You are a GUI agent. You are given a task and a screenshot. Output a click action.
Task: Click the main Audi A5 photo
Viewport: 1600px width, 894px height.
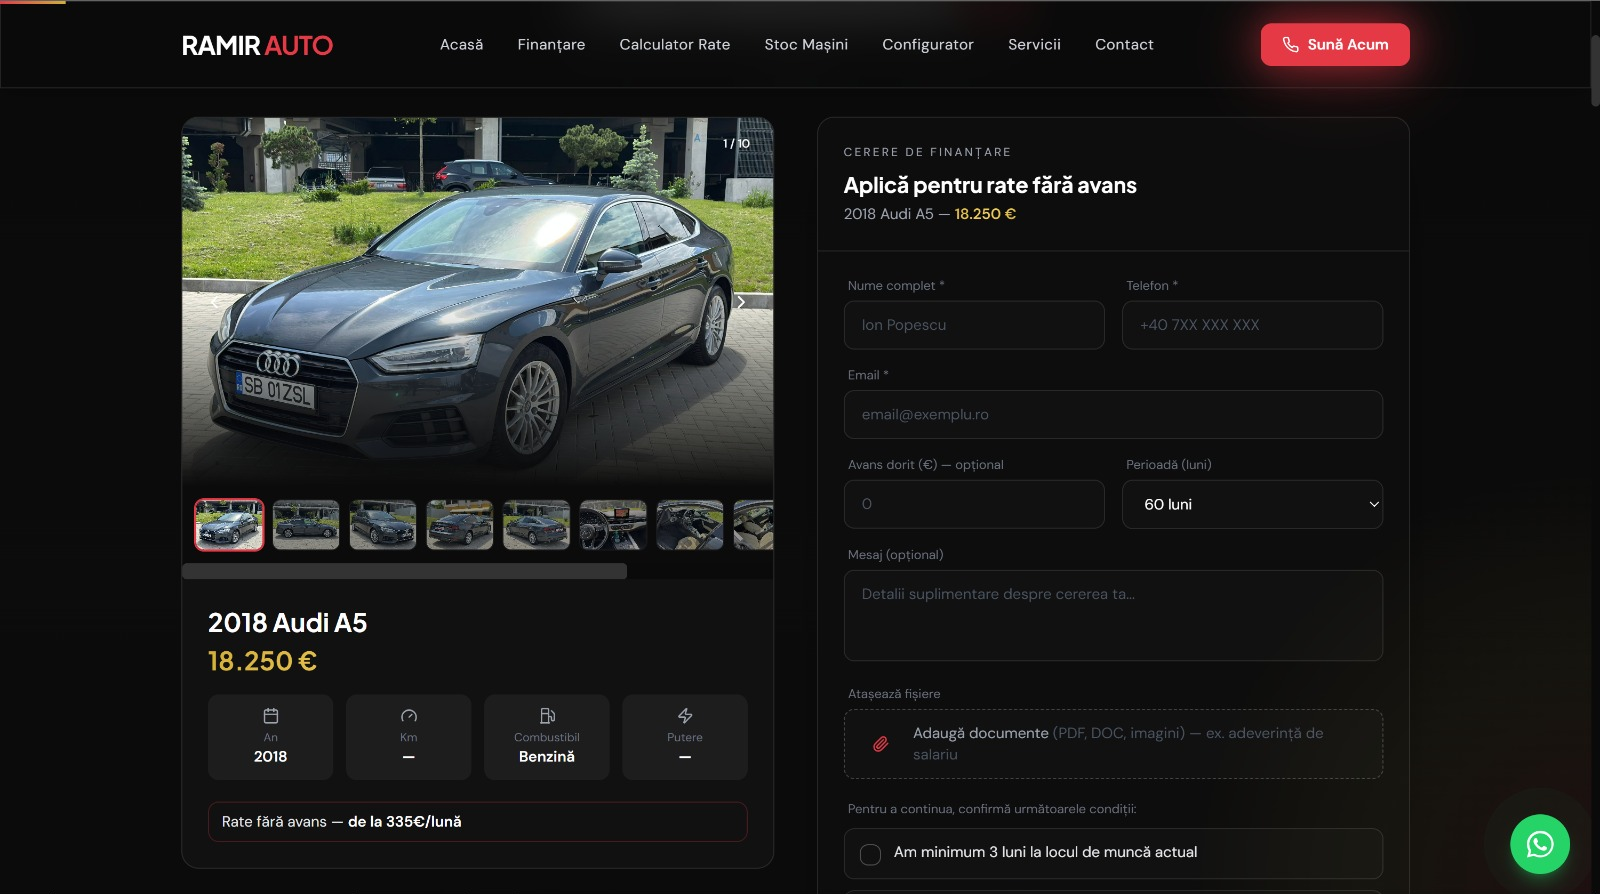tap(477, 302)
